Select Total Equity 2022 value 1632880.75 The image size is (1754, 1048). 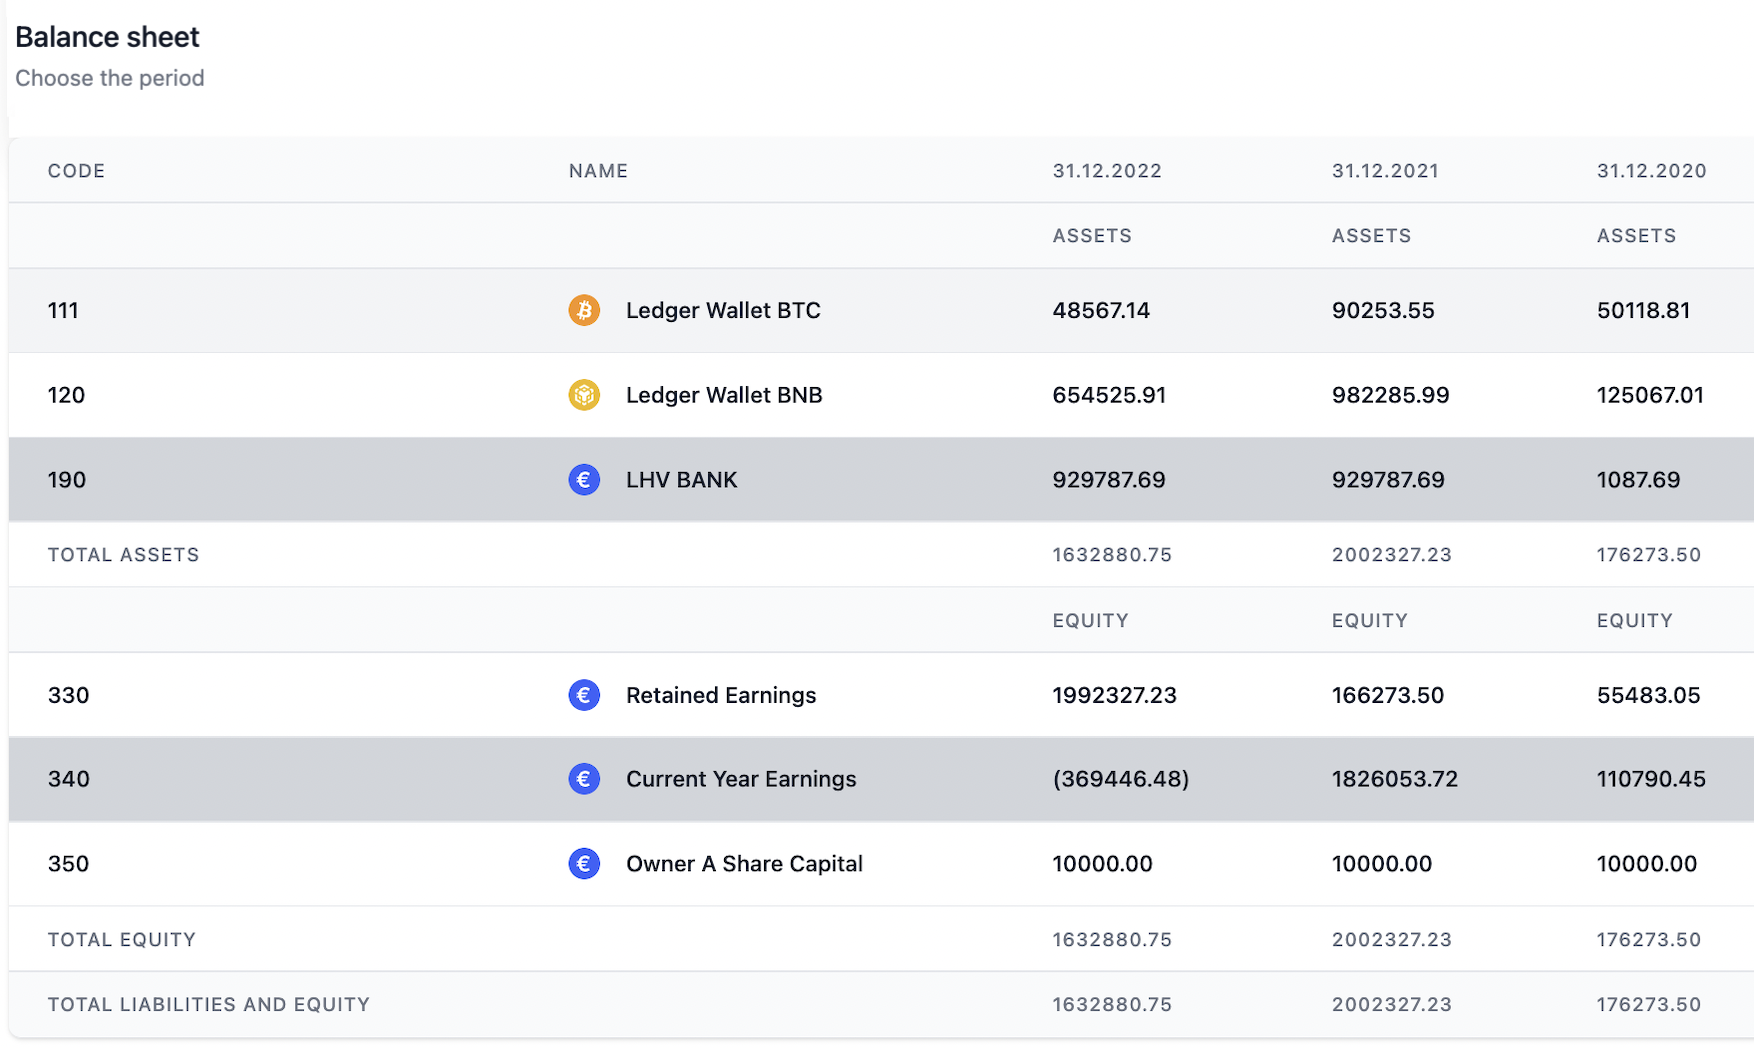[x=1112, y=940]
